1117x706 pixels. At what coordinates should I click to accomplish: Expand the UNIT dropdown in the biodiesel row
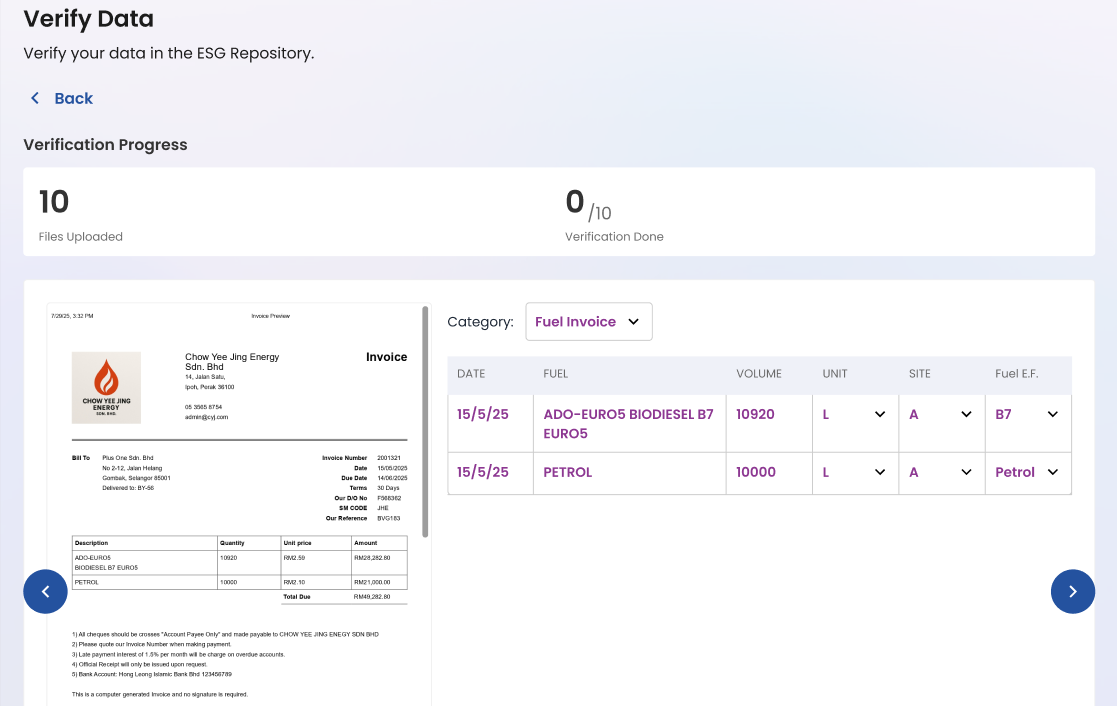(x=878, y=413)
